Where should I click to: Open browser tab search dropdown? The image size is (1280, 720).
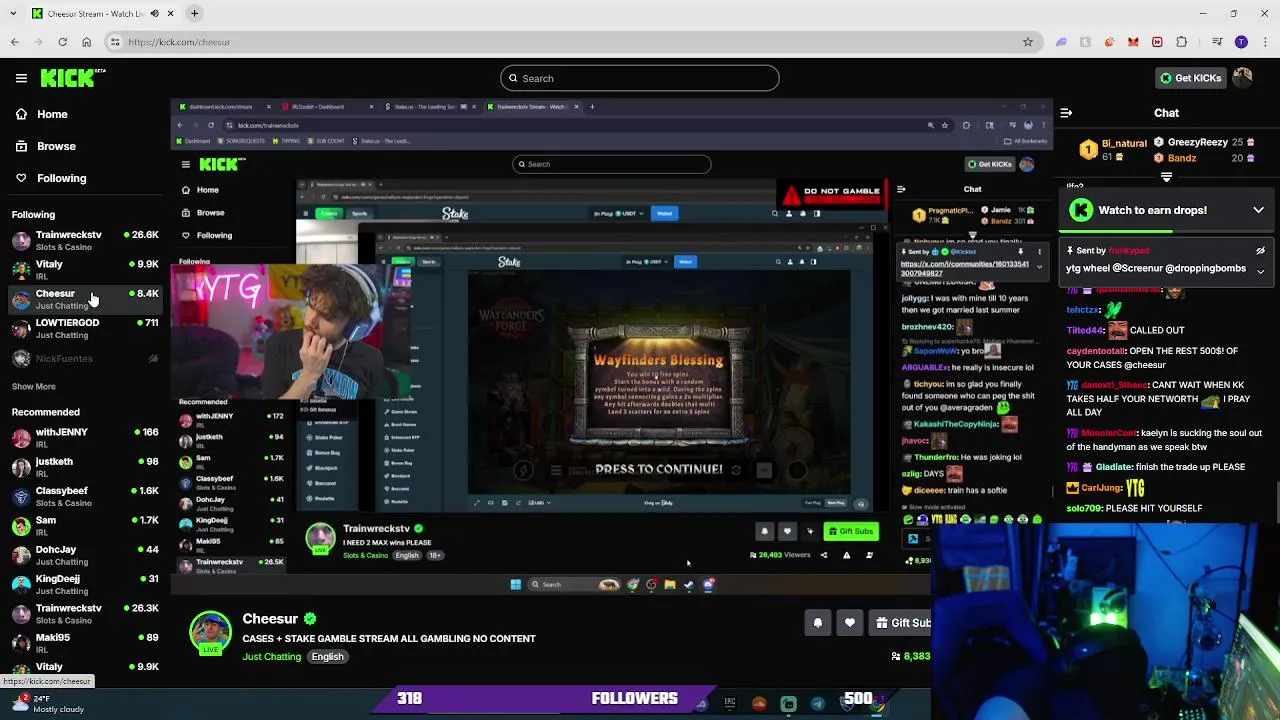[x=13, y=14]
